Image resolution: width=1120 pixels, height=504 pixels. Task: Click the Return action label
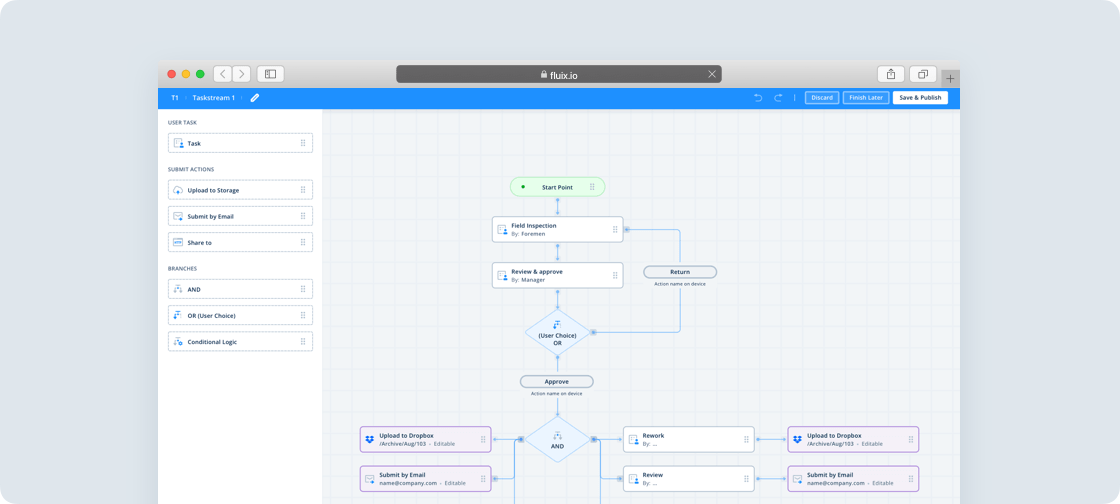coord(680,272)
